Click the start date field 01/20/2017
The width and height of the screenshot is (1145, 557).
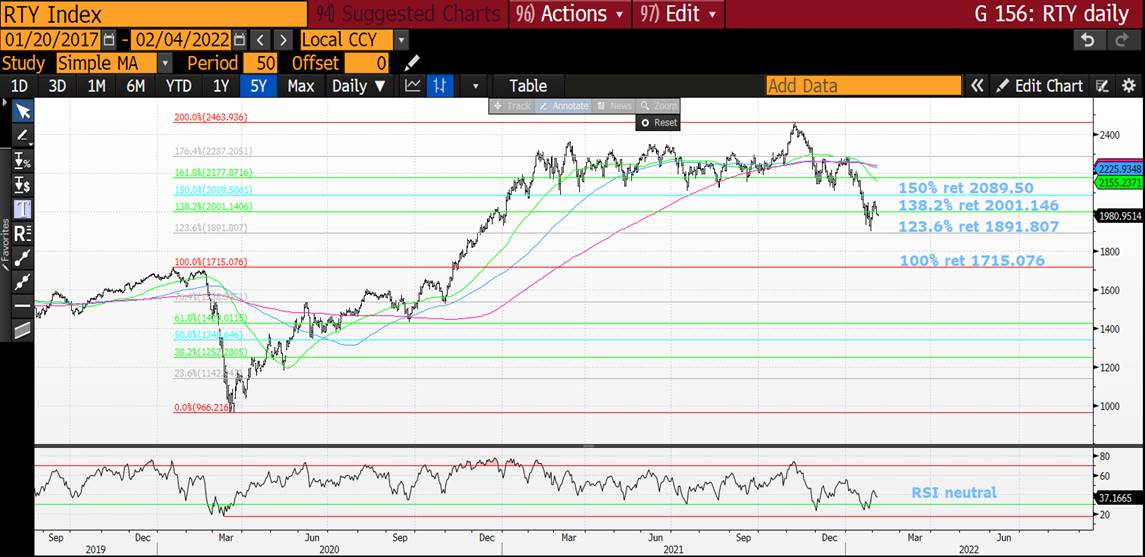tap(51, 39)
